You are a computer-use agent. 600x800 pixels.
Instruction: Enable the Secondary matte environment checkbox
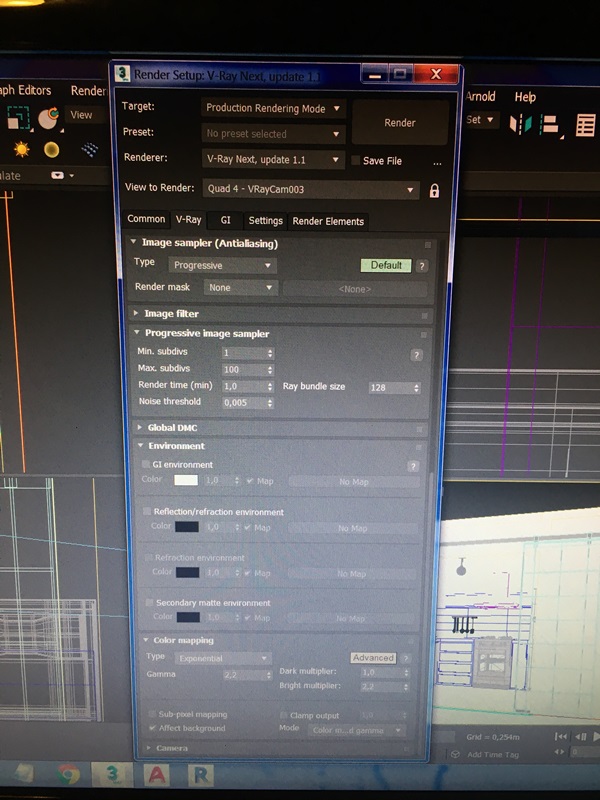pyautogui.click(x=149, y=603)
